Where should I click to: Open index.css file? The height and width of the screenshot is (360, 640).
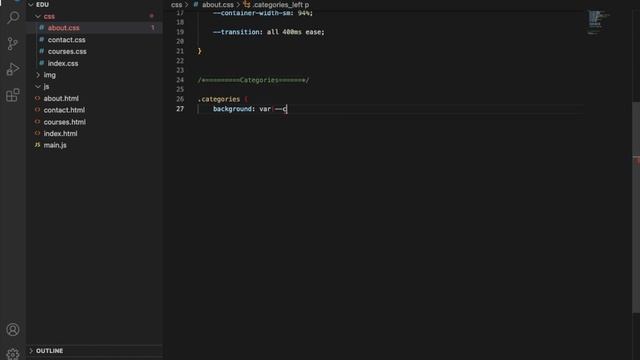63,63
